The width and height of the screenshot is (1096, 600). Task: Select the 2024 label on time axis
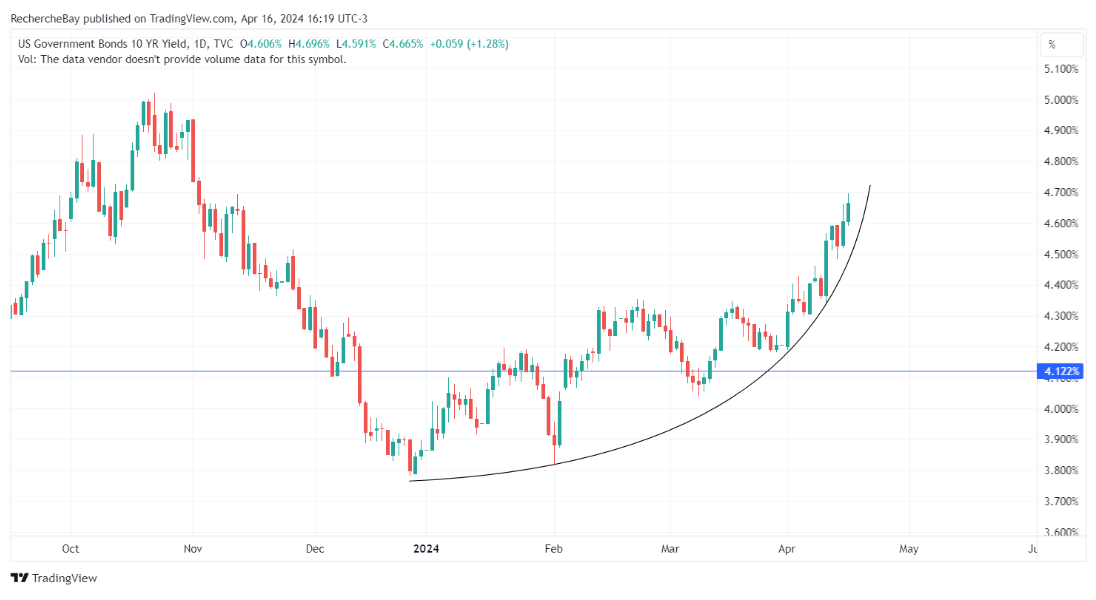(x=426, y=549)
